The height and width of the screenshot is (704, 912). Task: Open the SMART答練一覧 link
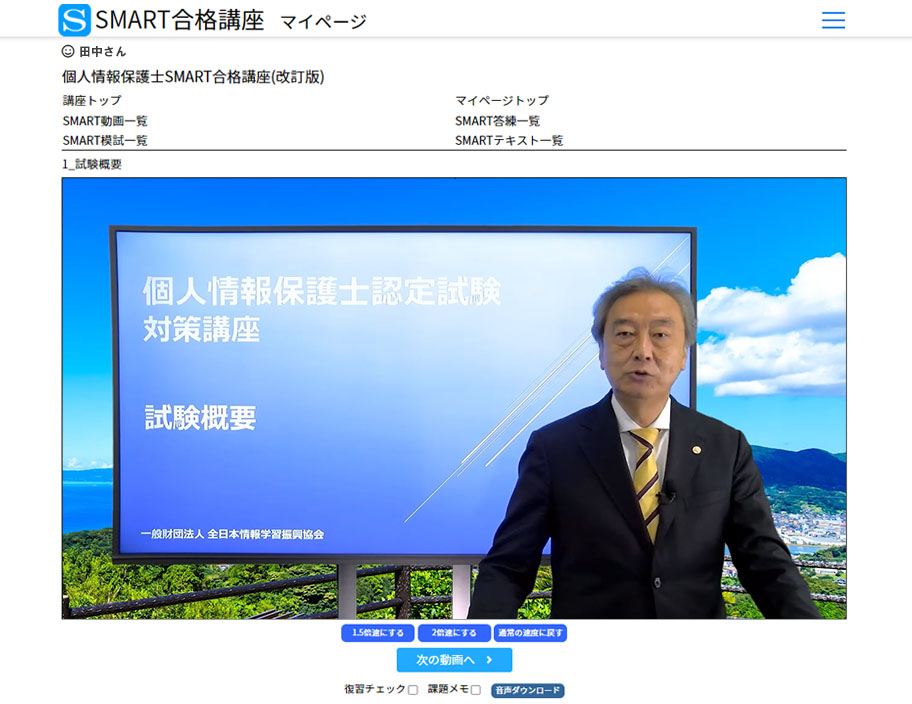pos(497,121)
